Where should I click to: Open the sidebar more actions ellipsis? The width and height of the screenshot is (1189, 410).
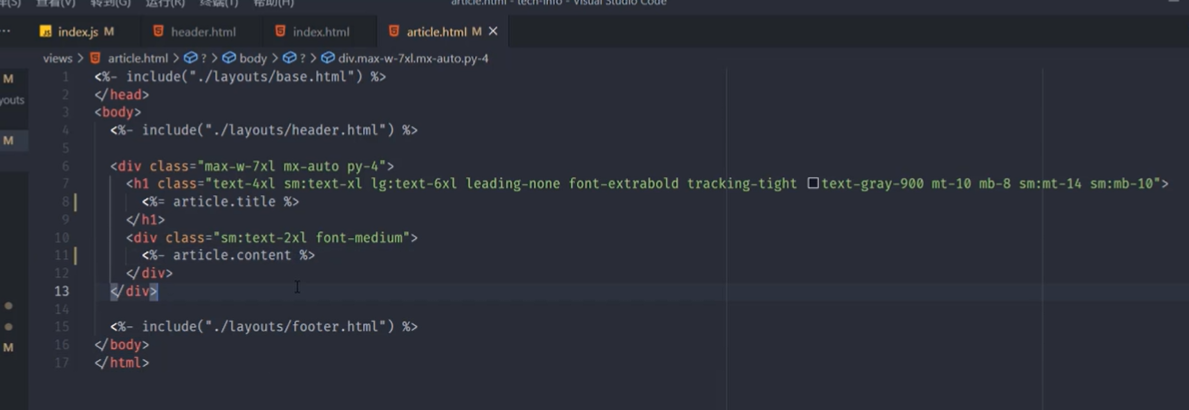click(6, 32)
